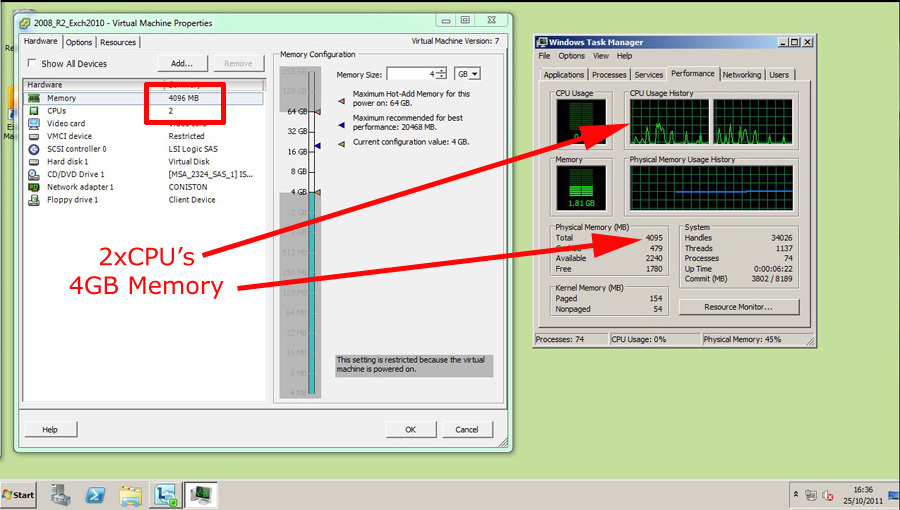Click the 'CONISTON' network summary value
The width and height of the screenshot is (900, 510).
click(x=188, y=187)
